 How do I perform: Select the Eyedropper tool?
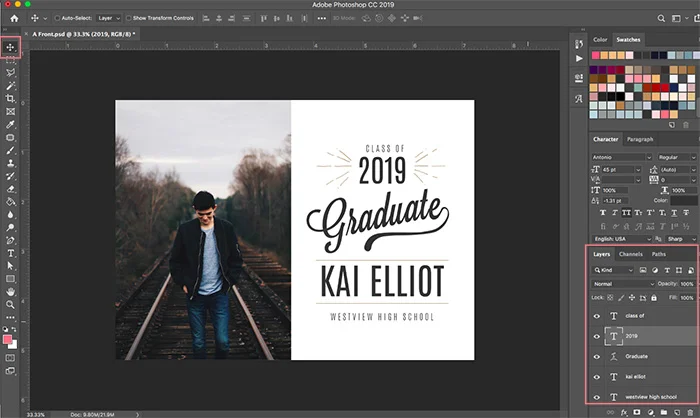(10, 124)
